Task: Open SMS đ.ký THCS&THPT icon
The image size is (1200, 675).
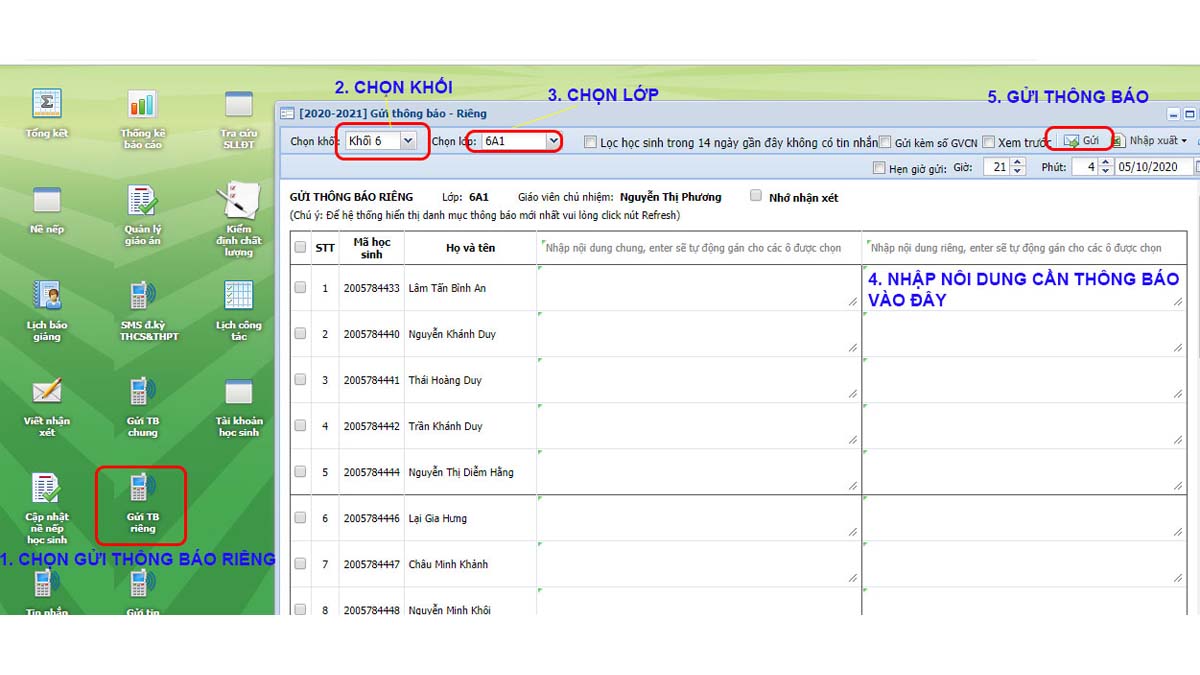Action: pyautogui.click(x=142, y=296)
